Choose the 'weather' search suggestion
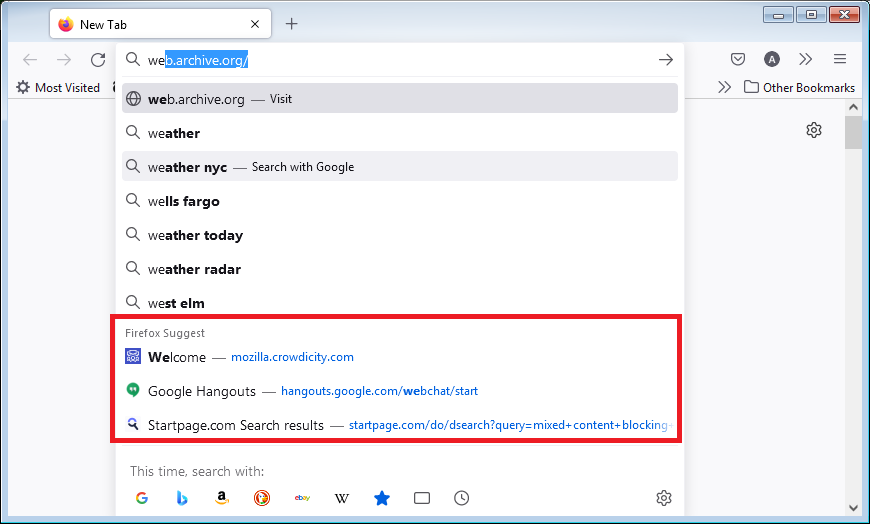 point(399,133)
